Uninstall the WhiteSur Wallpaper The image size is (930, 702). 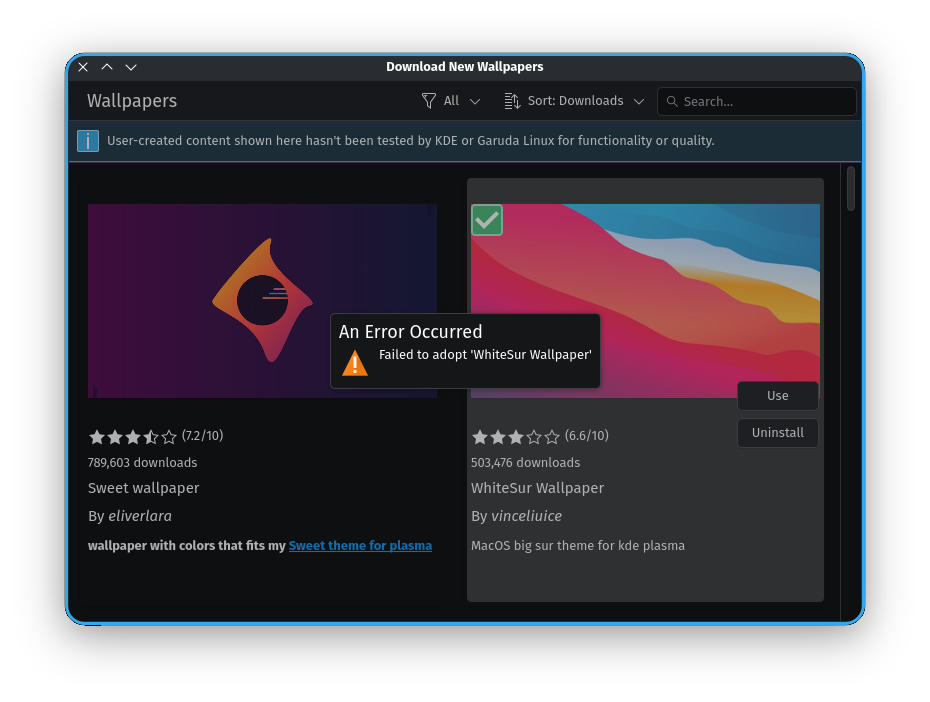(x=778, y=433)
